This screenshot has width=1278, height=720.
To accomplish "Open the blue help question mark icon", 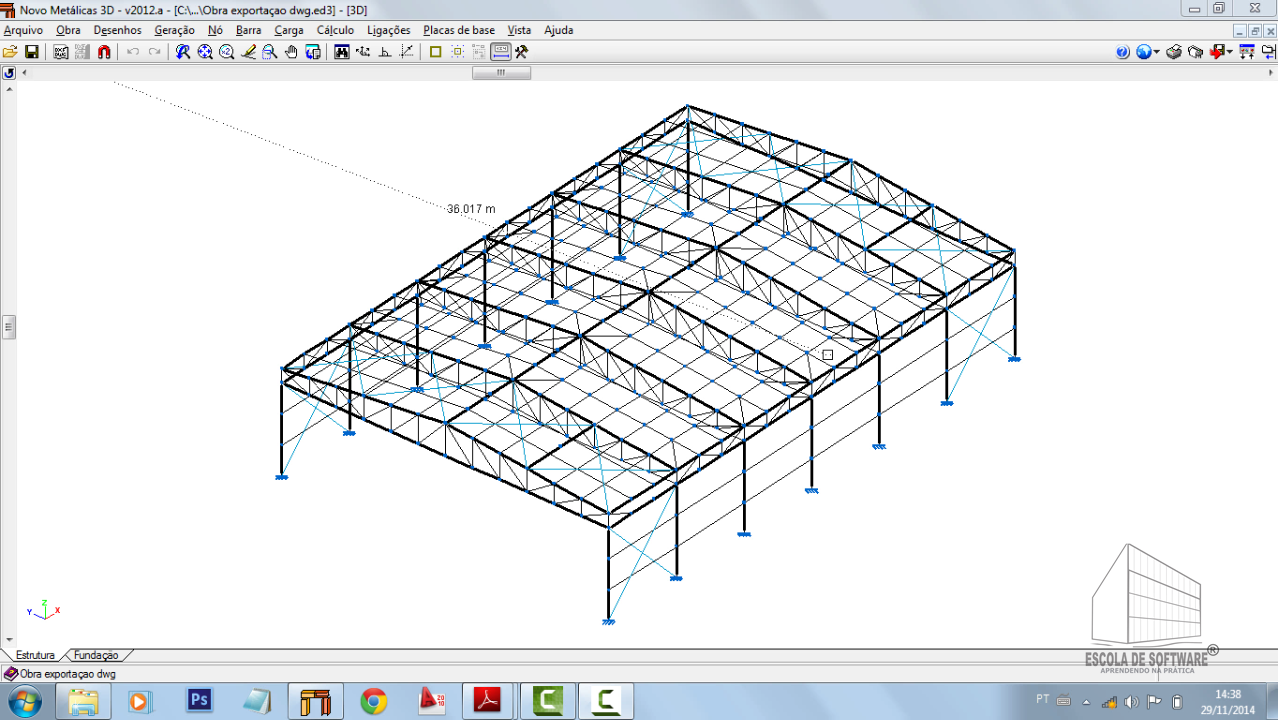I will pyautogui.click(x=1122, y=52).
